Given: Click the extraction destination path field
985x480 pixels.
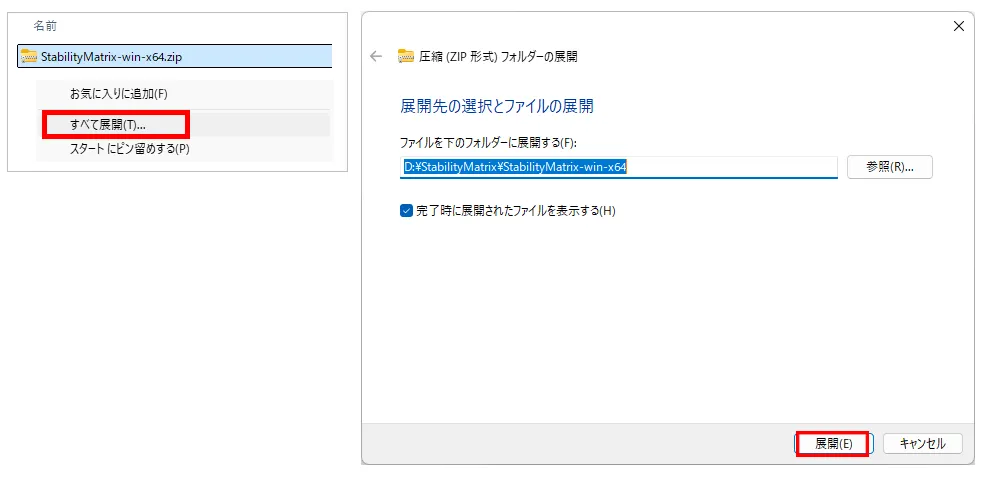Looking at the screenshot, I should coord(619,167).
